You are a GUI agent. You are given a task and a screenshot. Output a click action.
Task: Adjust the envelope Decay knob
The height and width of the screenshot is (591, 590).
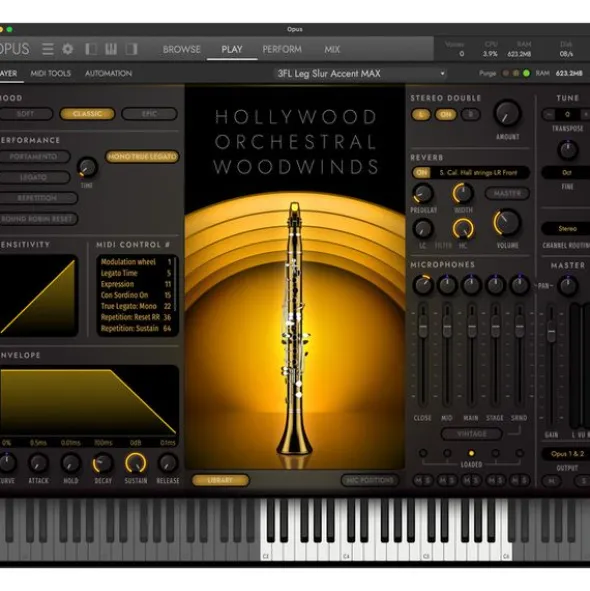(x=103, y=463)
